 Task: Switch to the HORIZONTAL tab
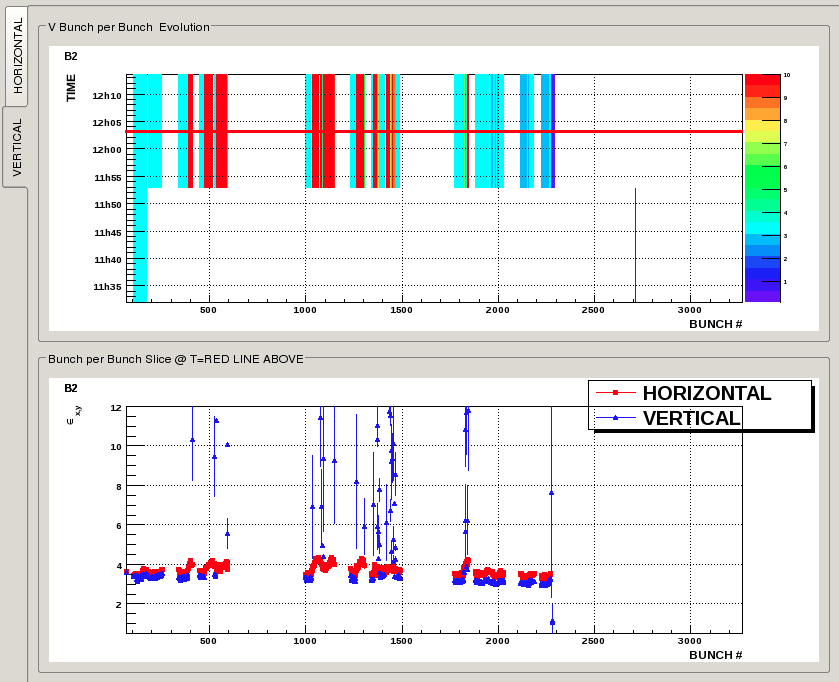[16, 55]
